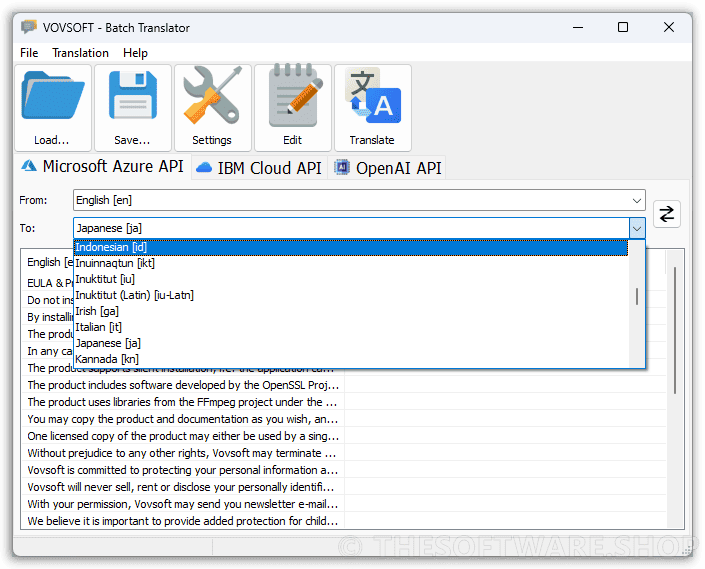Click the IBM Cloud icon

click(204, 168)
